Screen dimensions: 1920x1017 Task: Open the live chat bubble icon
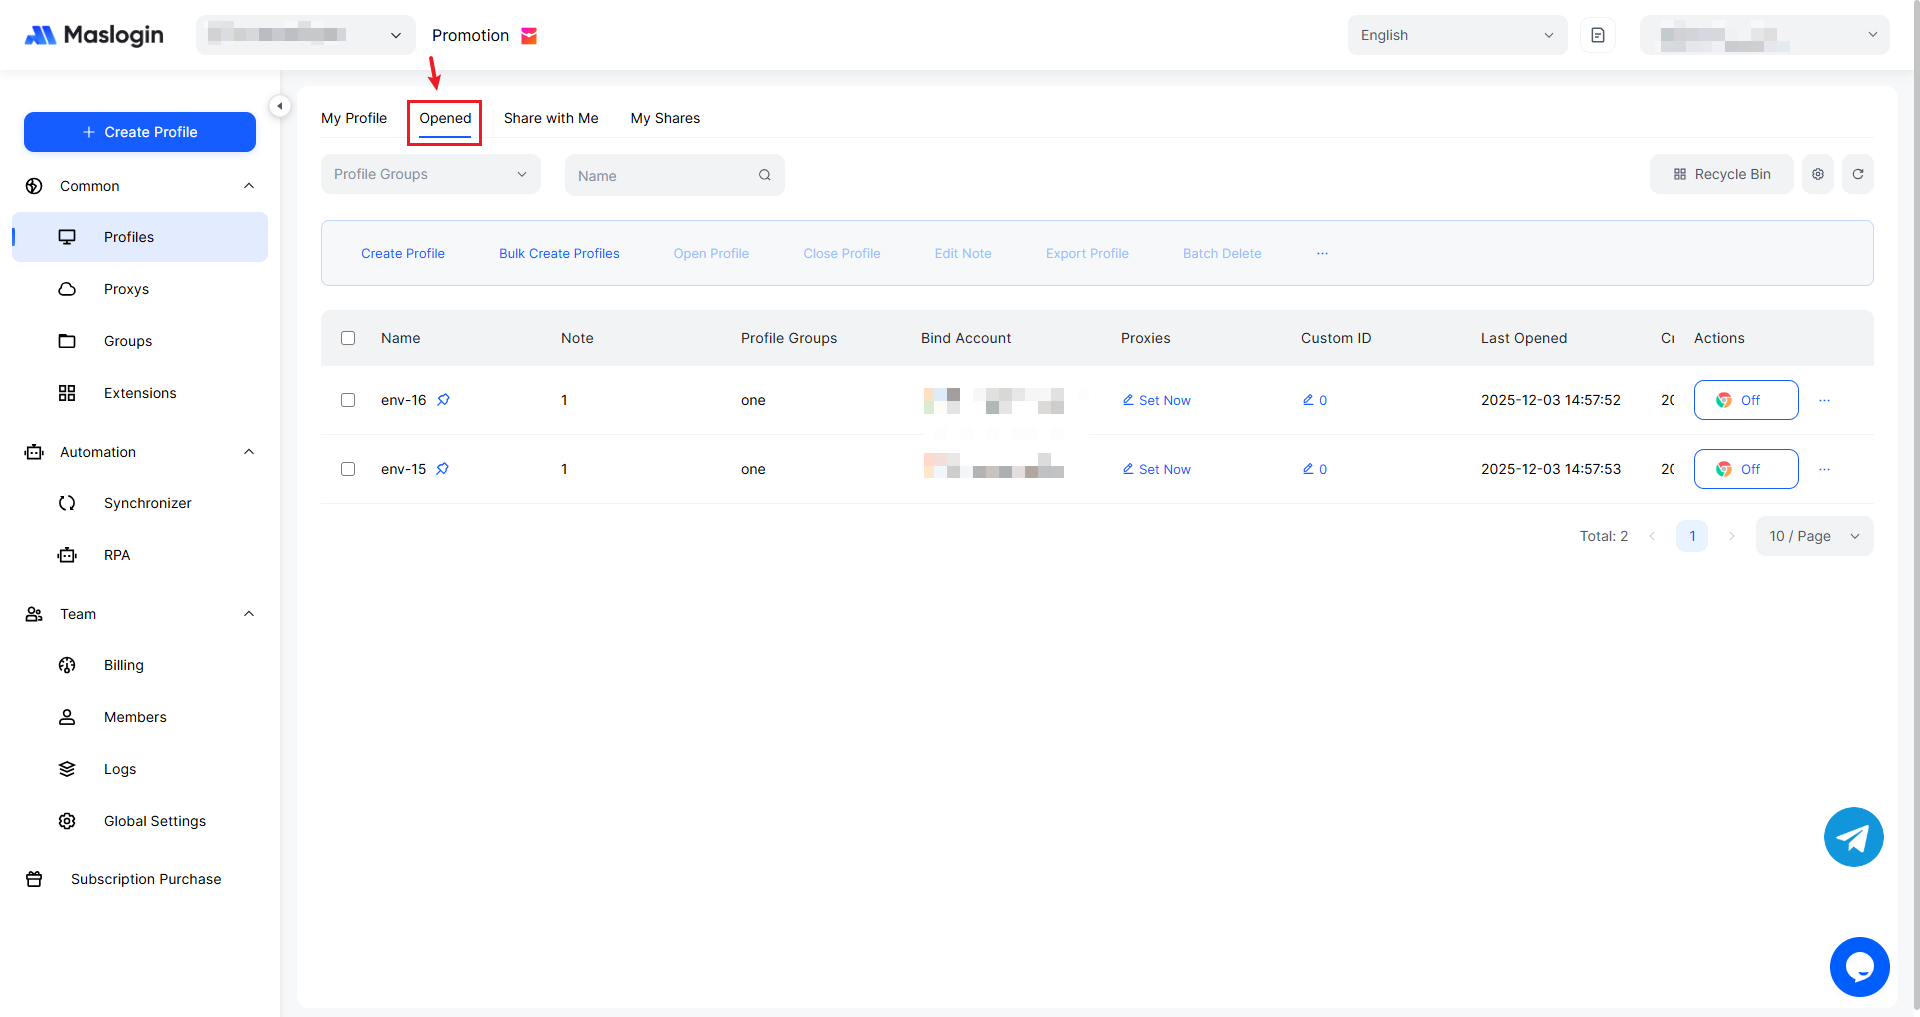pos(1859,967)
